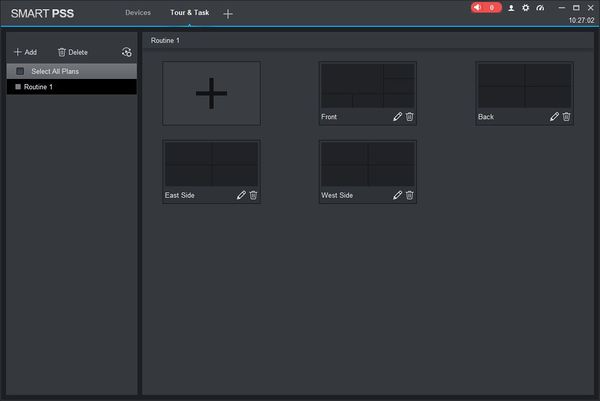The width and height of the screenshot is (600, 401).
Task: Delete the Front task using trash icon
Action: coord(409,117)
